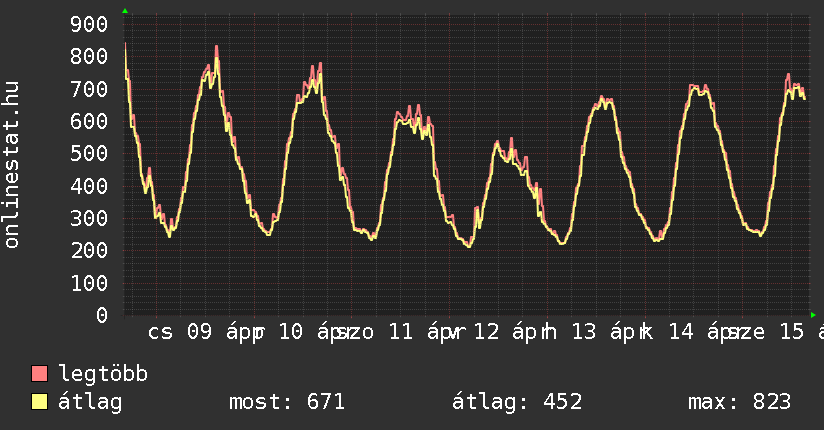This screenshot has height=430, width=824.
Task: Click the green arrow atop the y-axis
Action: [125, 11]
